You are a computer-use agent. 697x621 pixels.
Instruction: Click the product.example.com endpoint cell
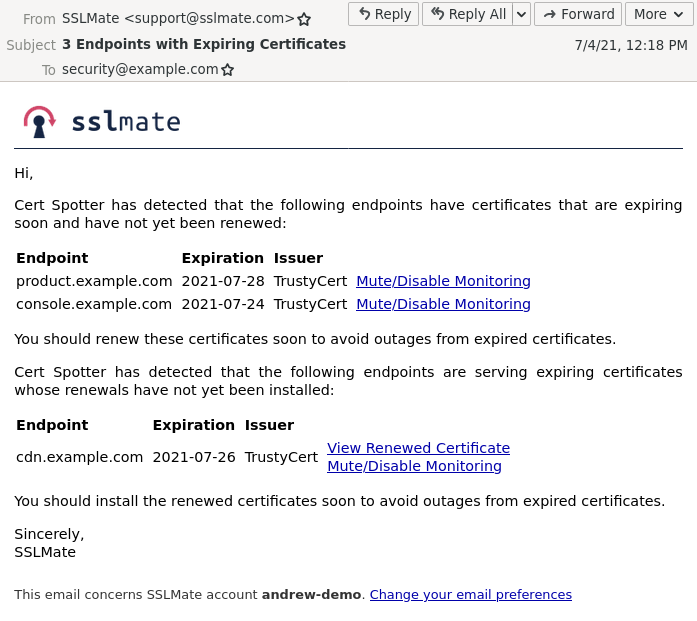(94, 281)
